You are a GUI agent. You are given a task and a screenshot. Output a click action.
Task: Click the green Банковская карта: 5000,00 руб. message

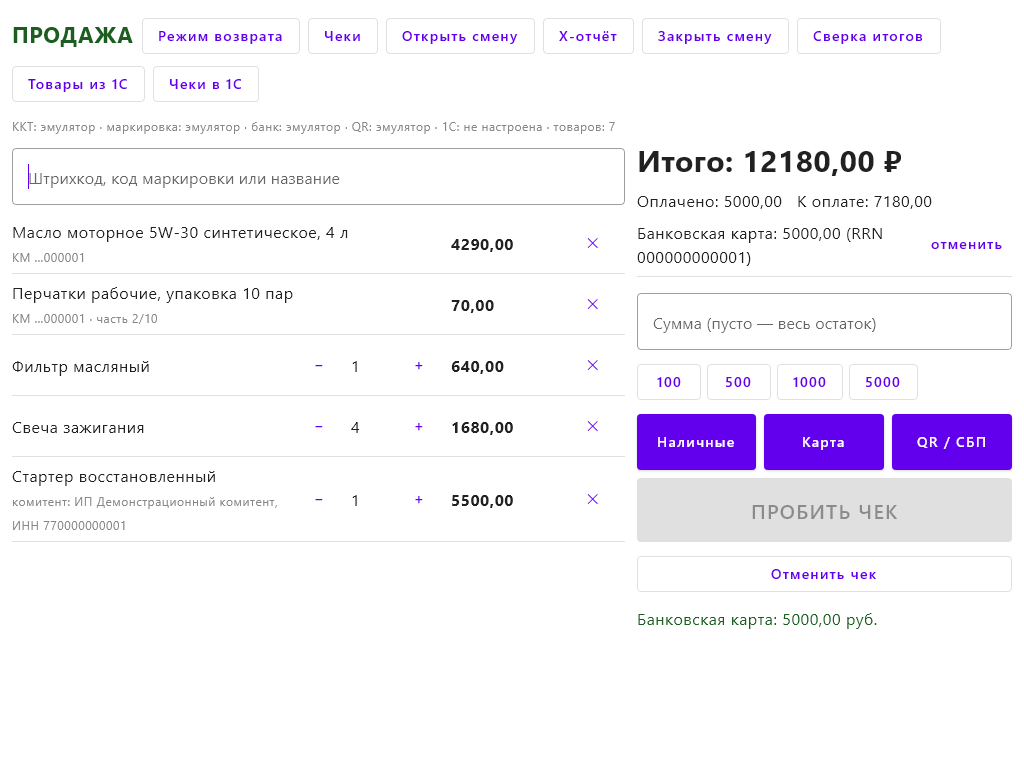758,620
